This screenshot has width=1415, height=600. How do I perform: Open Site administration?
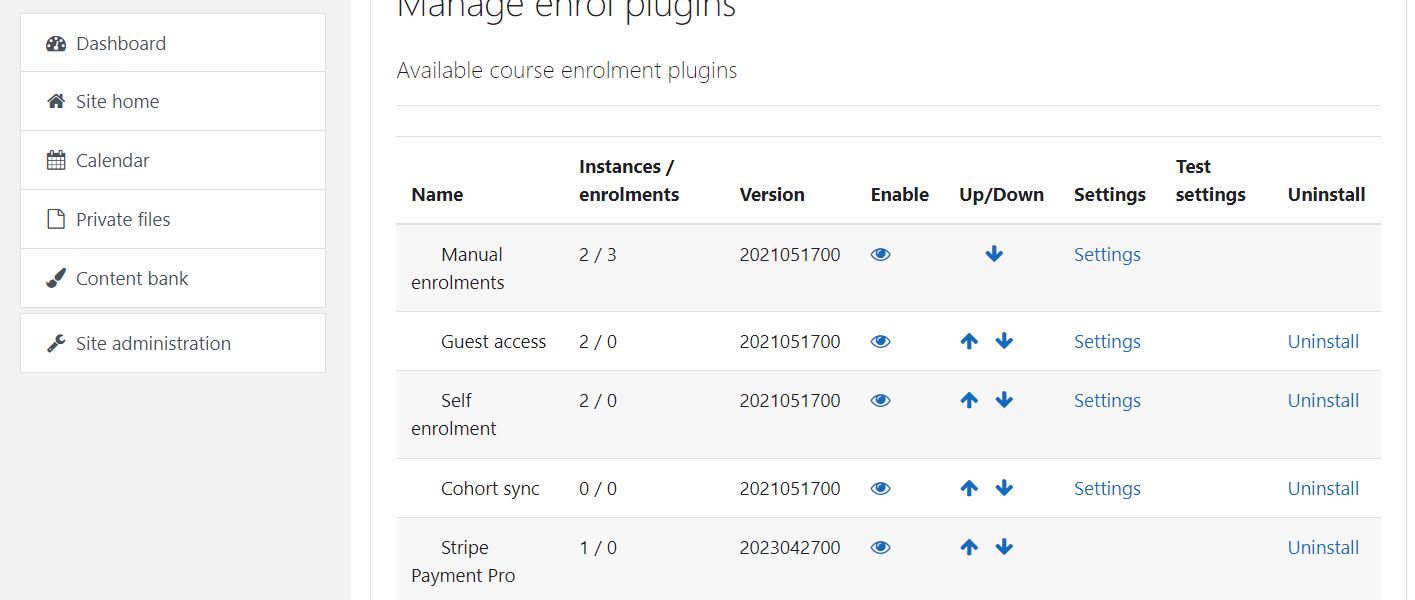coord(153,344)
